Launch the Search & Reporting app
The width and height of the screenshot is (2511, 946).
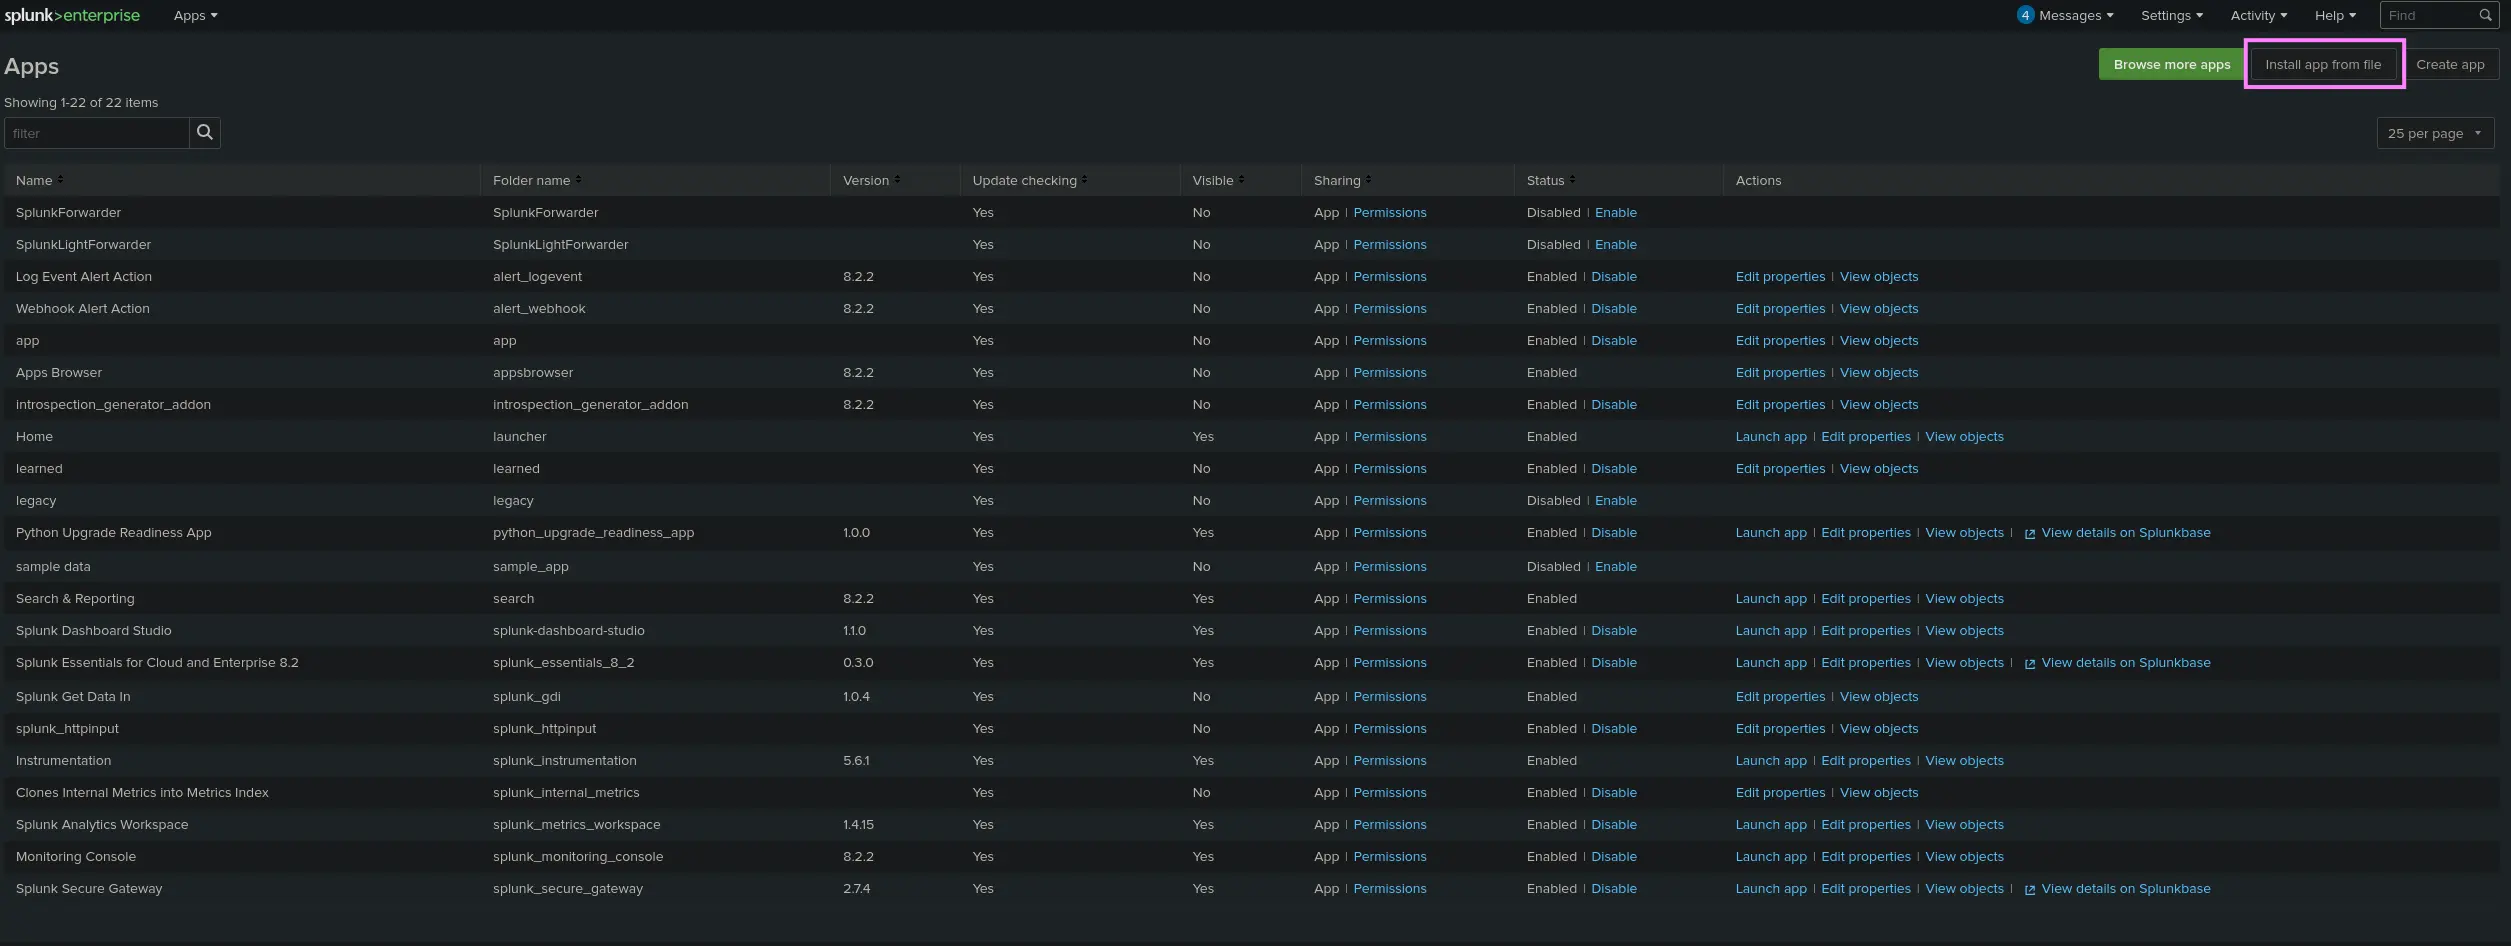pos(1770,599)
